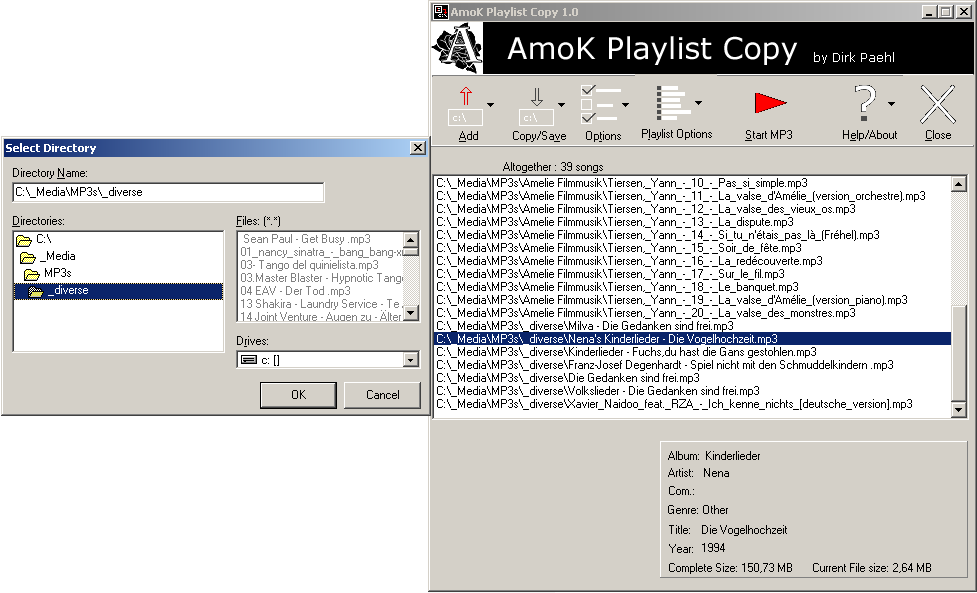Image resolution: width=977 pixels, height=593 pixels.
Task: Select 'Nena's Kinderlieder - Die Vogelhochzeit.mp3'
Action: pyautogui.click(x=692, y=339)
